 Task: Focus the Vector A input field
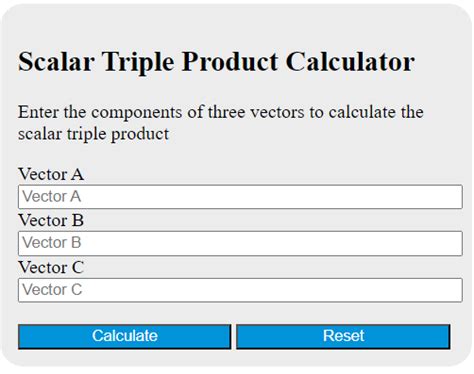pyautogui.click(x=240, y=197)
